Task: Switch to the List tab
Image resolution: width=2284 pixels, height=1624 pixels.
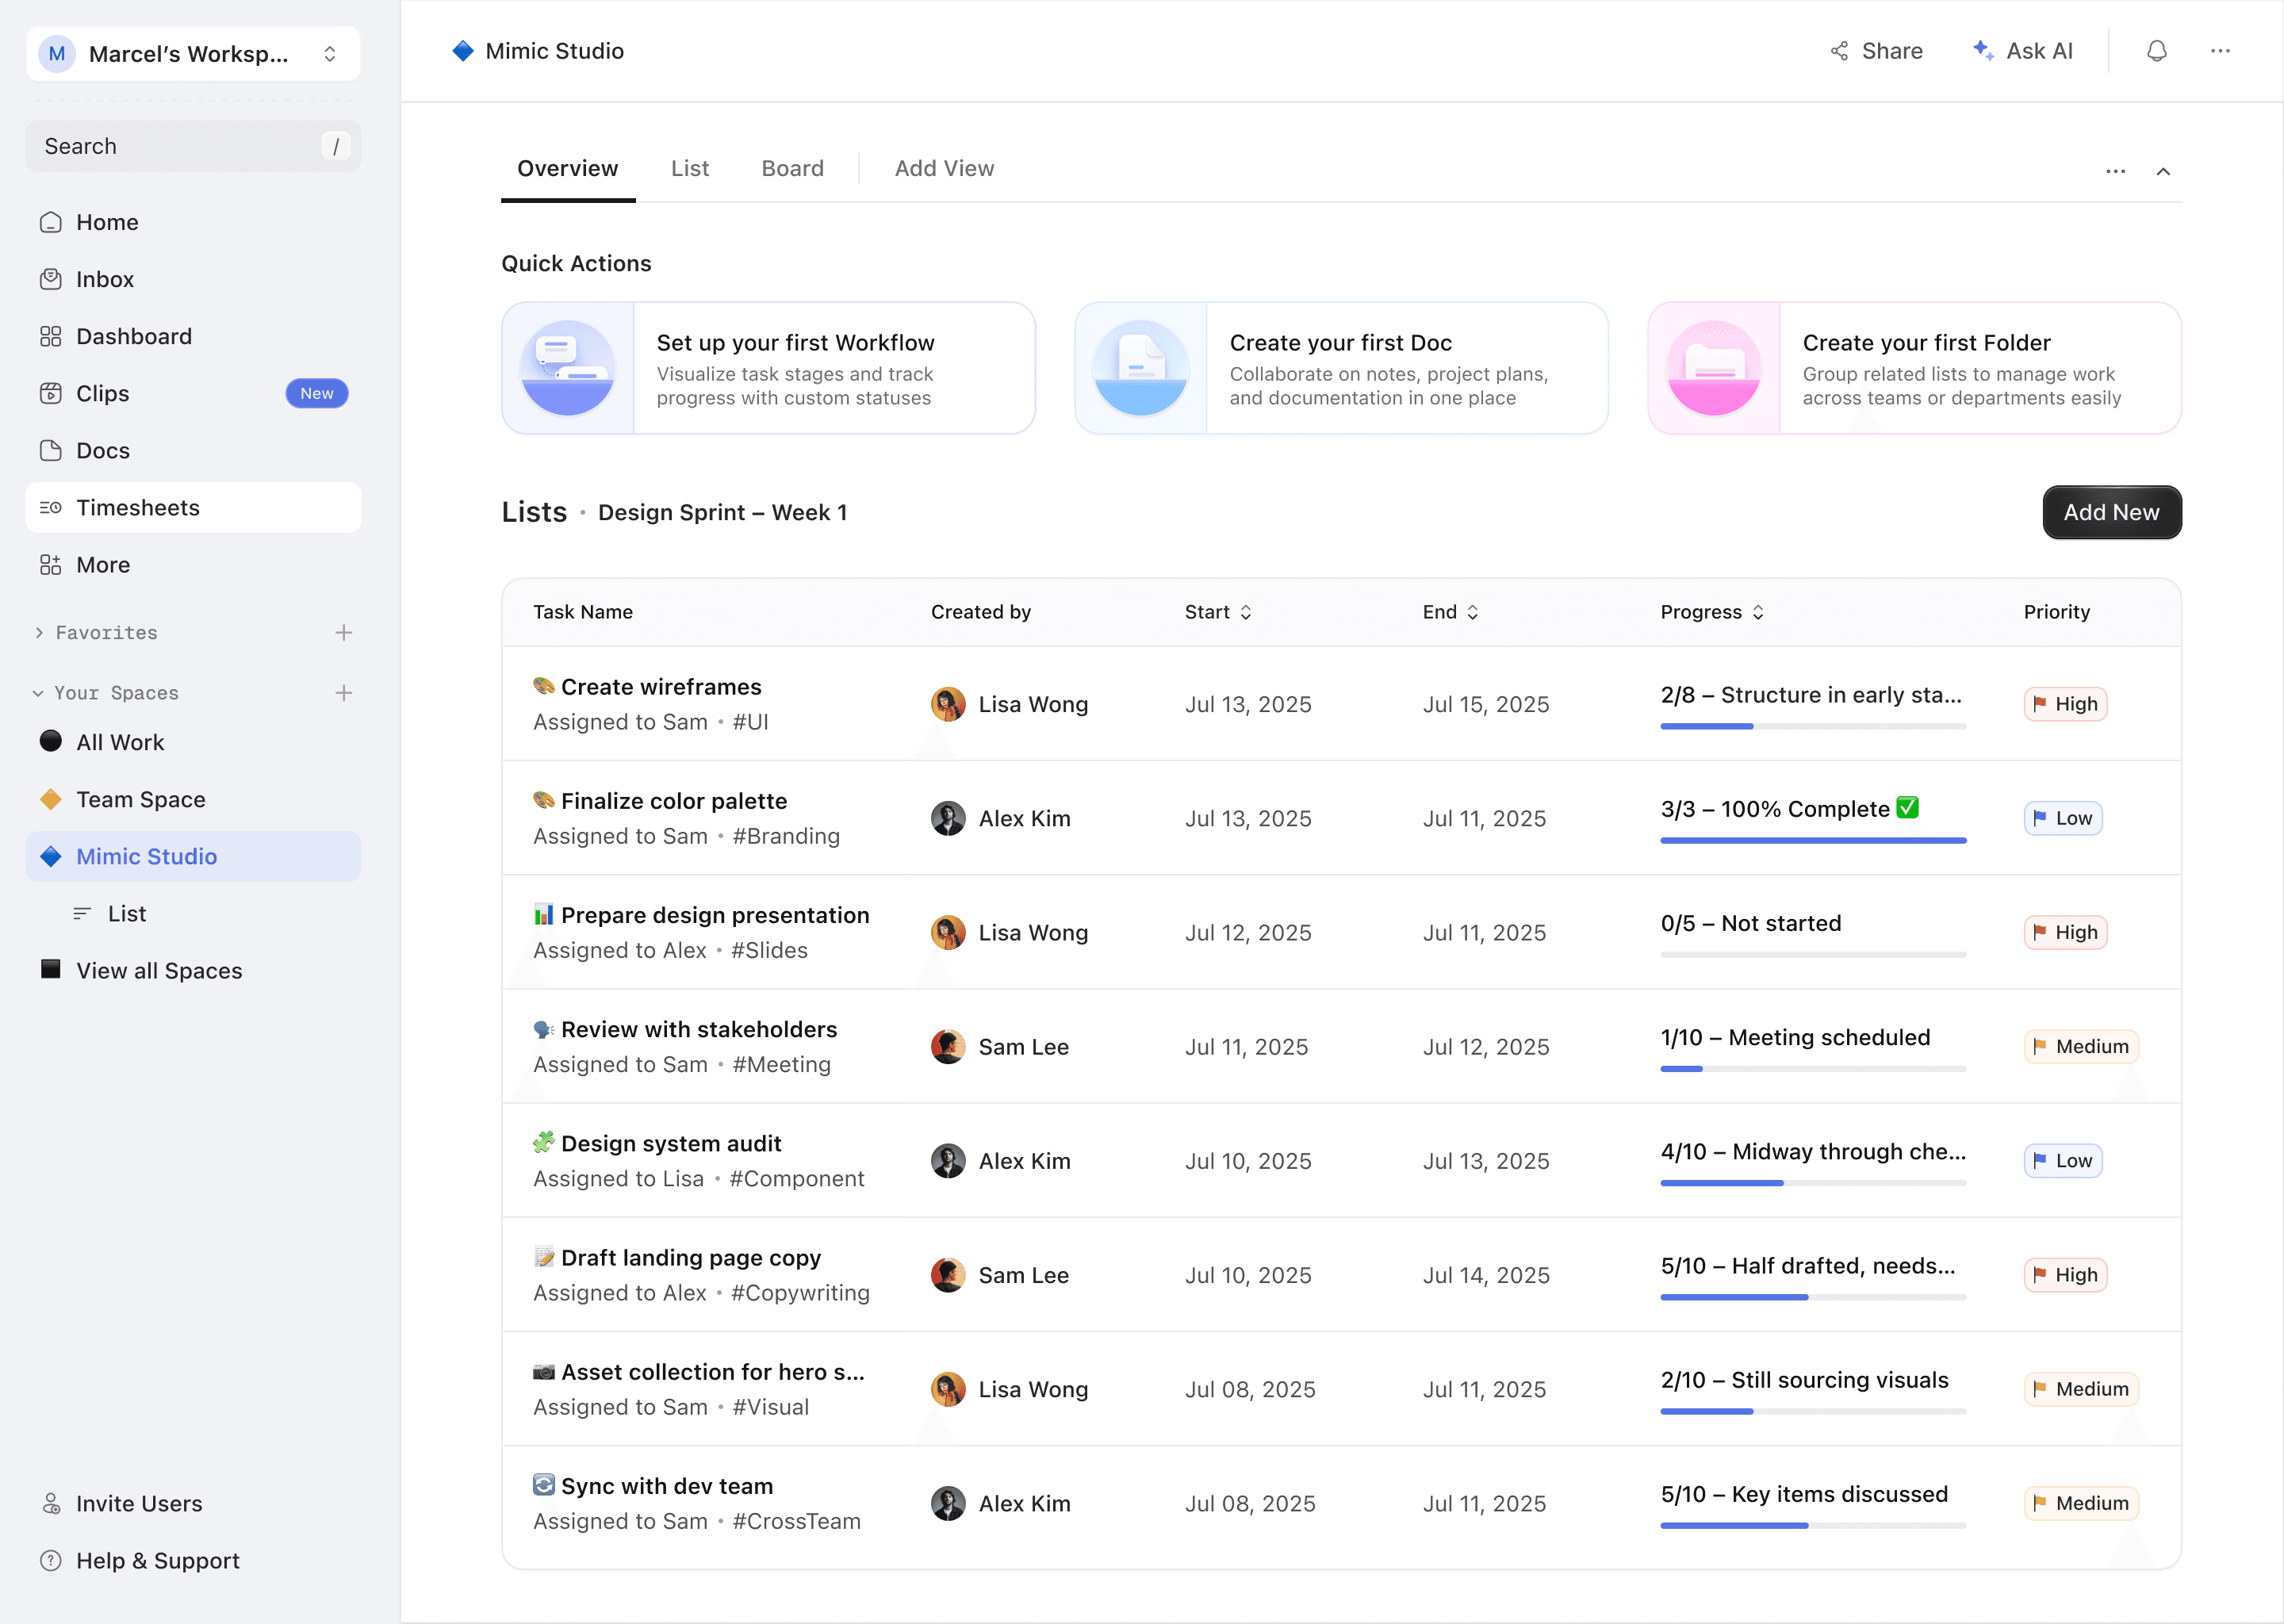Action: pyautogui.click(x=689, y=168)
